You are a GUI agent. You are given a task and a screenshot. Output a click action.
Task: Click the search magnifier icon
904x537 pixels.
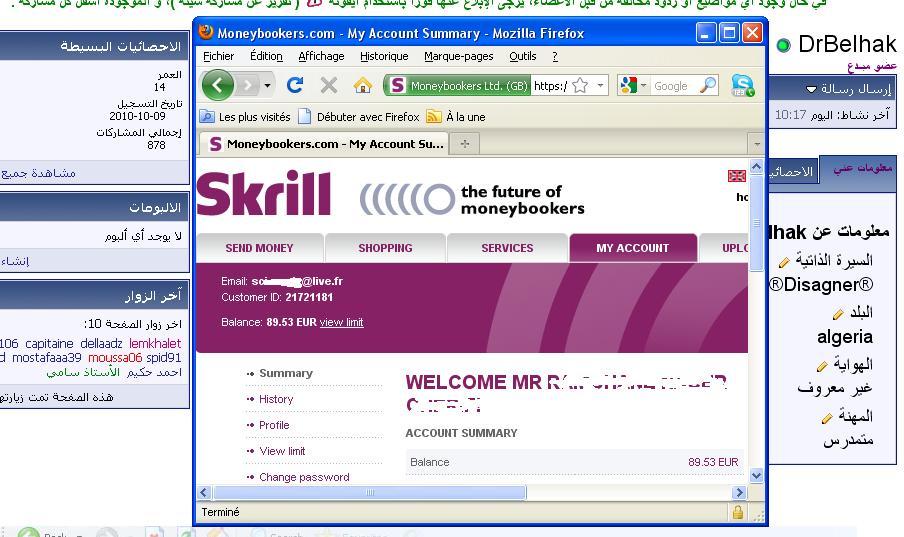pos(707,86)
